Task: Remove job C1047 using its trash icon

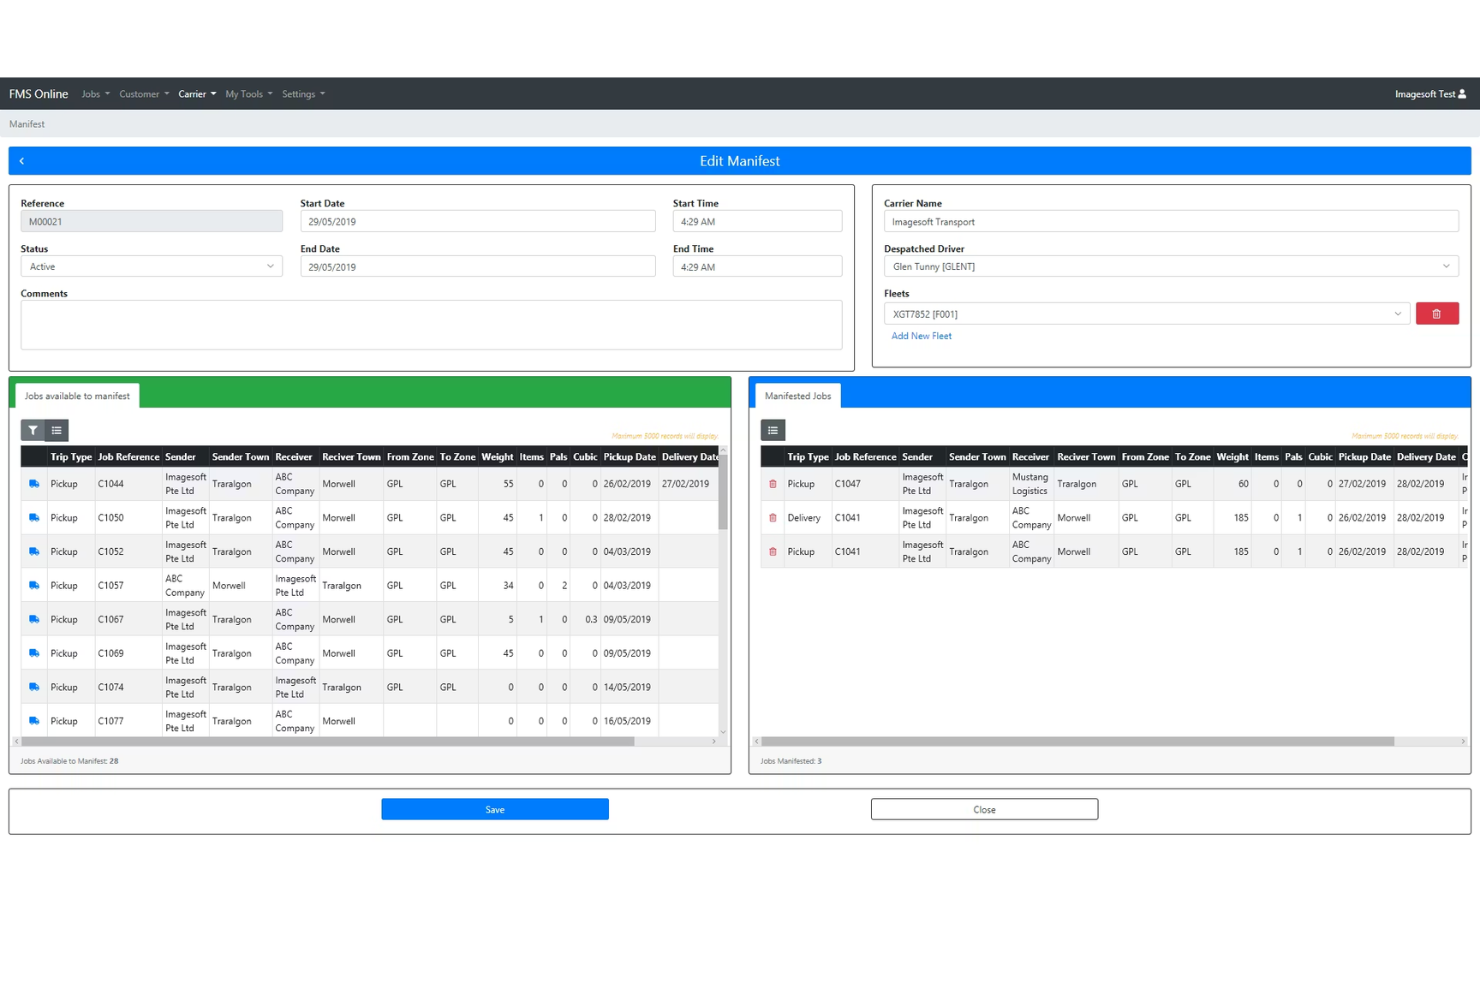Action: 772,483
